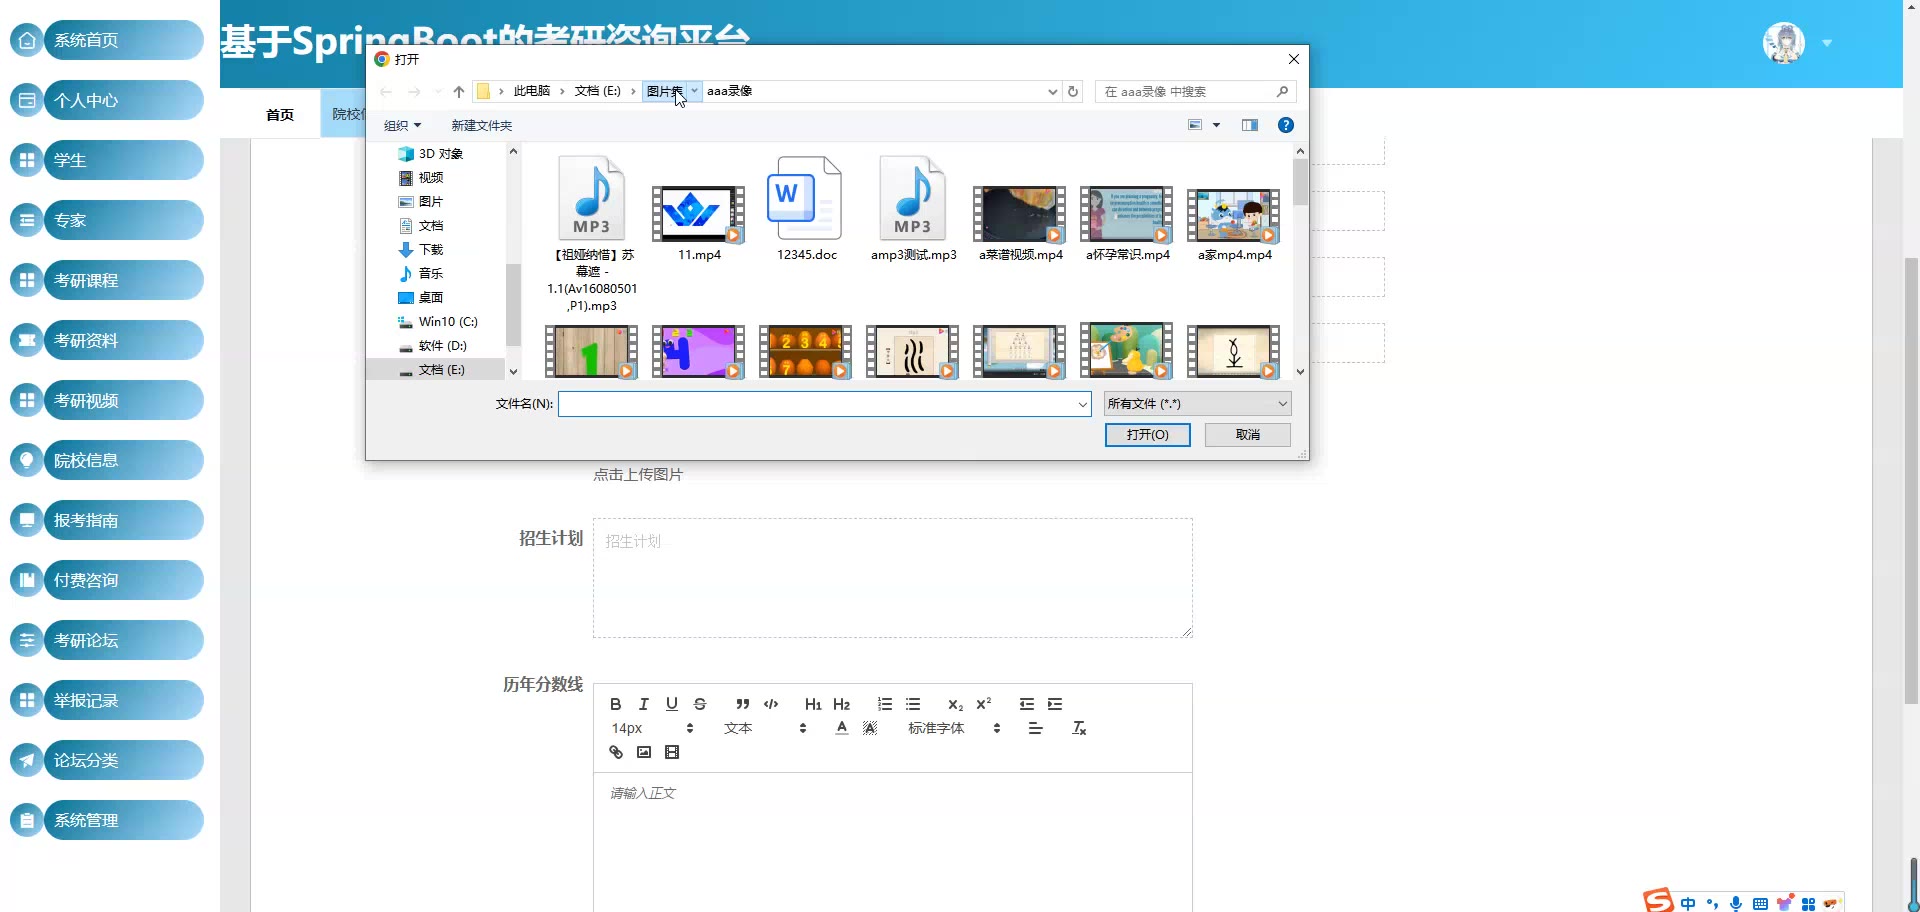
Task: Increase indent in the editor
Action: coord(1055,704)
